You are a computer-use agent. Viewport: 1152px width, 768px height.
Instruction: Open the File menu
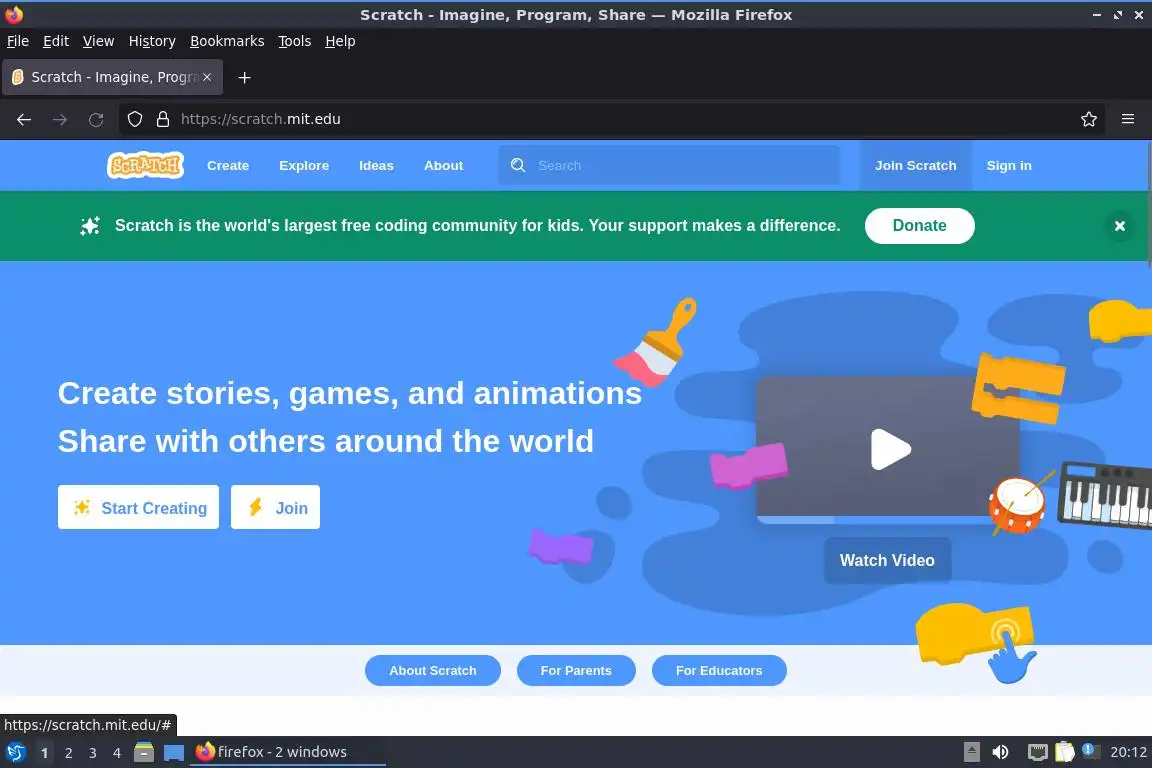[x=18, y=41]
